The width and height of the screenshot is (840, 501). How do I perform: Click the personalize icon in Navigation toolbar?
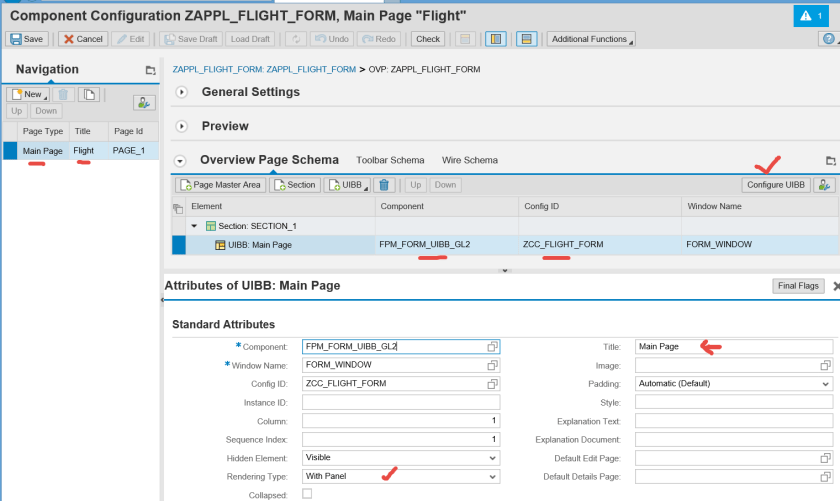tap(144, 102)
